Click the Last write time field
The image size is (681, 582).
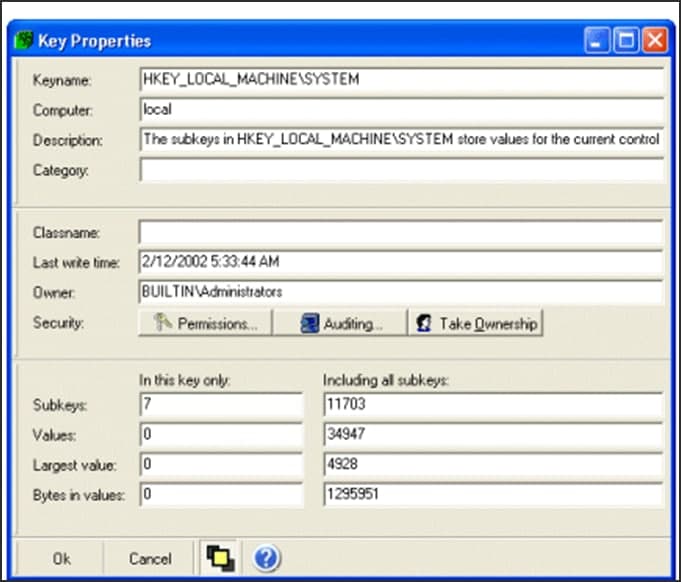(401, 263)
